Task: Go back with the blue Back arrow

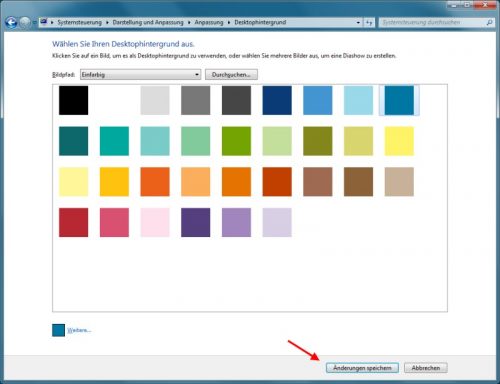Action: (11, 22)
